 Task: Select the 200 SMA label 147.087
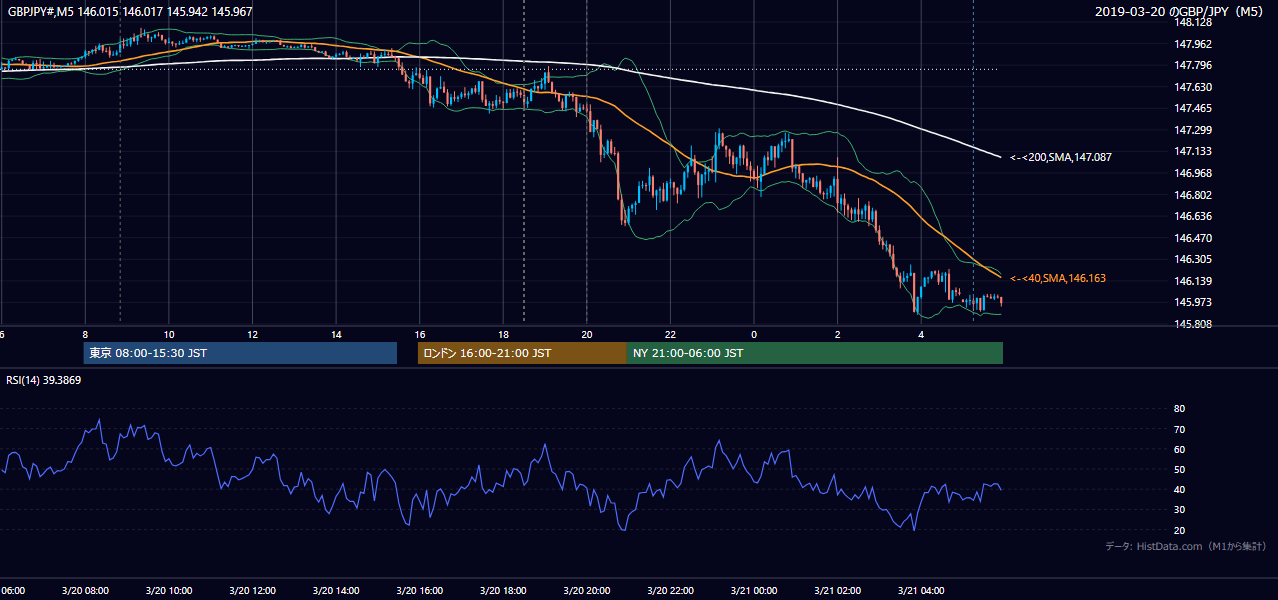(1060, 157)
